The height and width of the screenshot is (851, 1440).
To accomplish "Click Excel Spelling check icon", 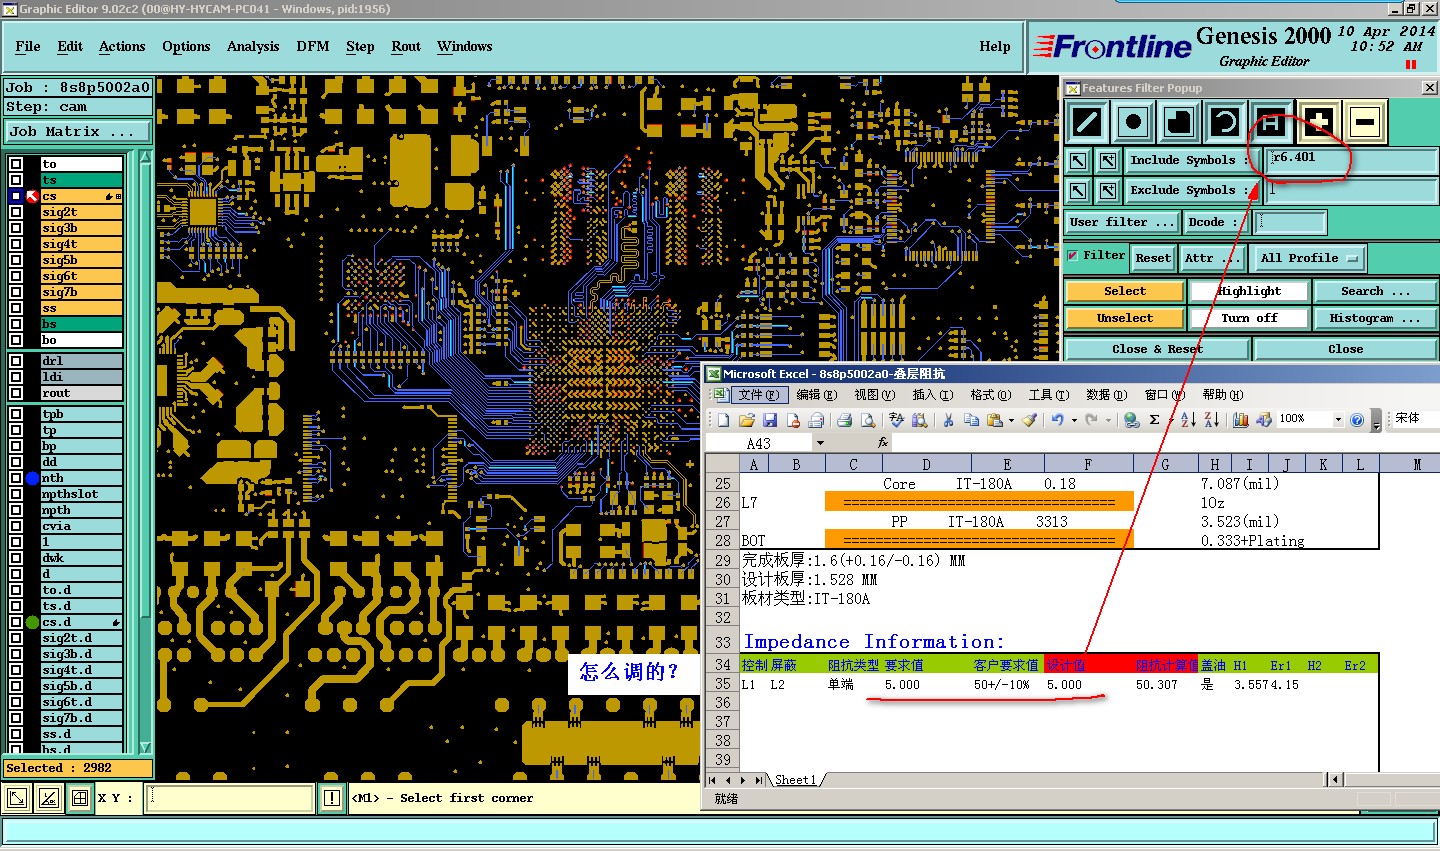I will [x=896, y=420].
